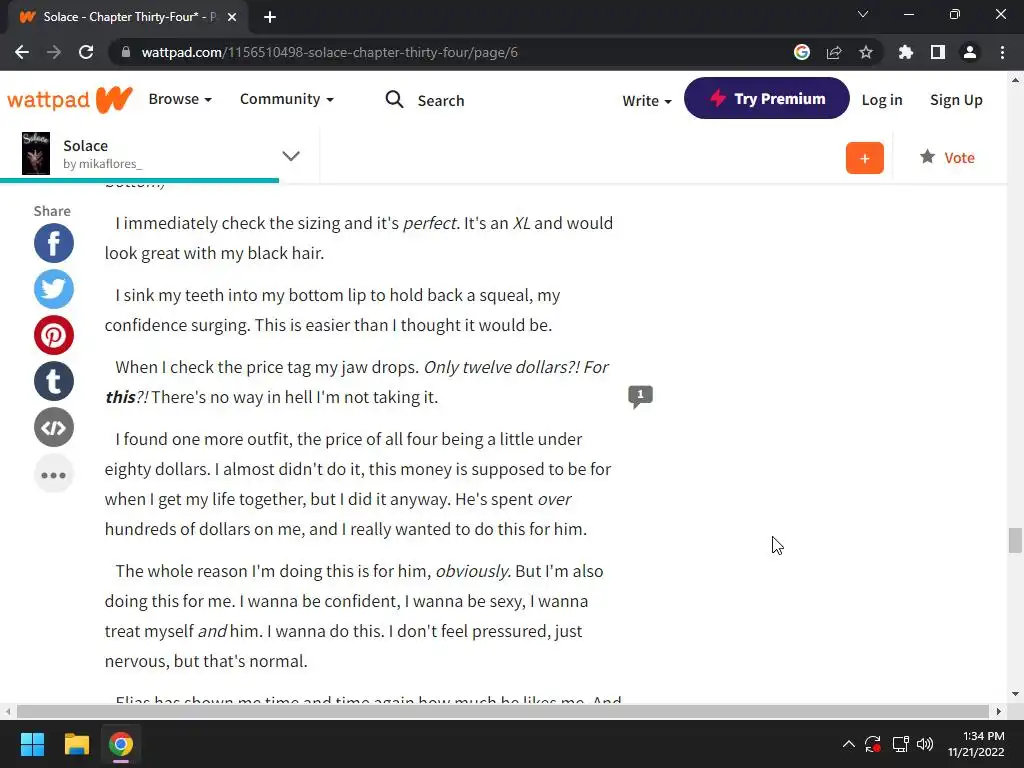
Task: Click the network tray icon
Action: click(901, 744)
